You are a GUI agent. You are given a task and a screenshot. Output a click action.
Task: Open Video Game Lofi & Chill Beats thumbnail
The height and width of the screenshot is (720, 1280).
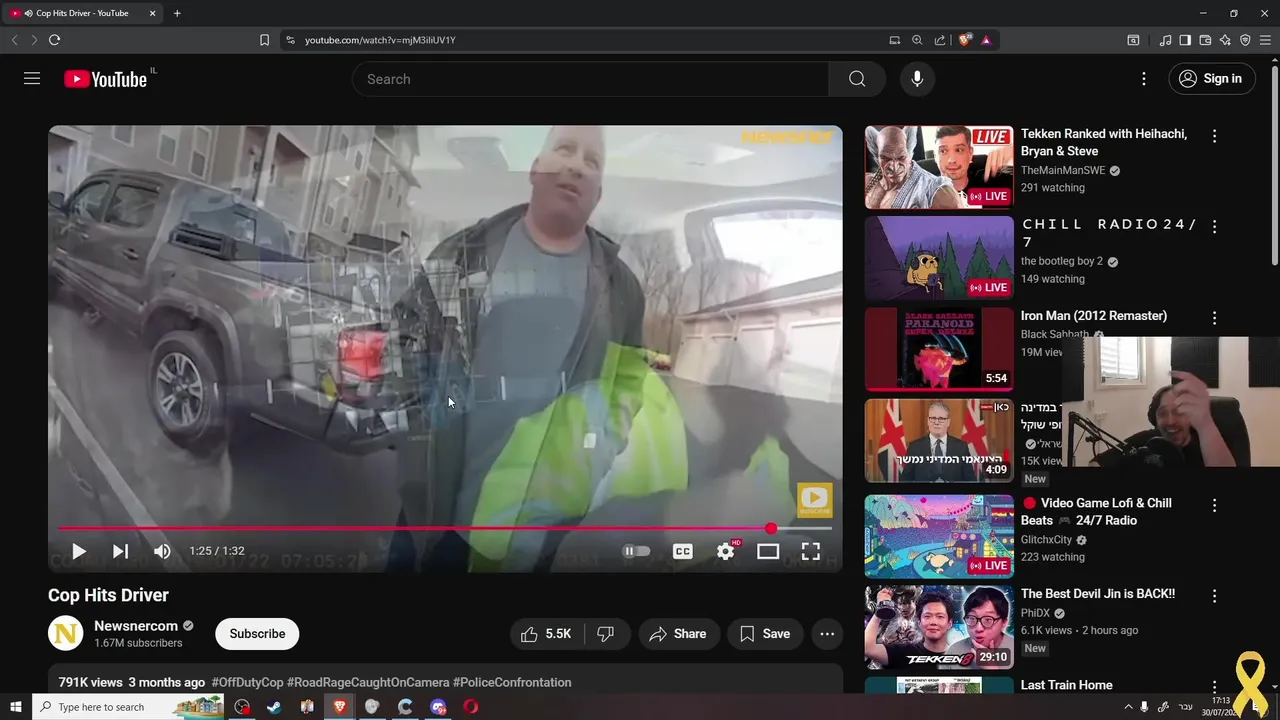pos(939,536)
